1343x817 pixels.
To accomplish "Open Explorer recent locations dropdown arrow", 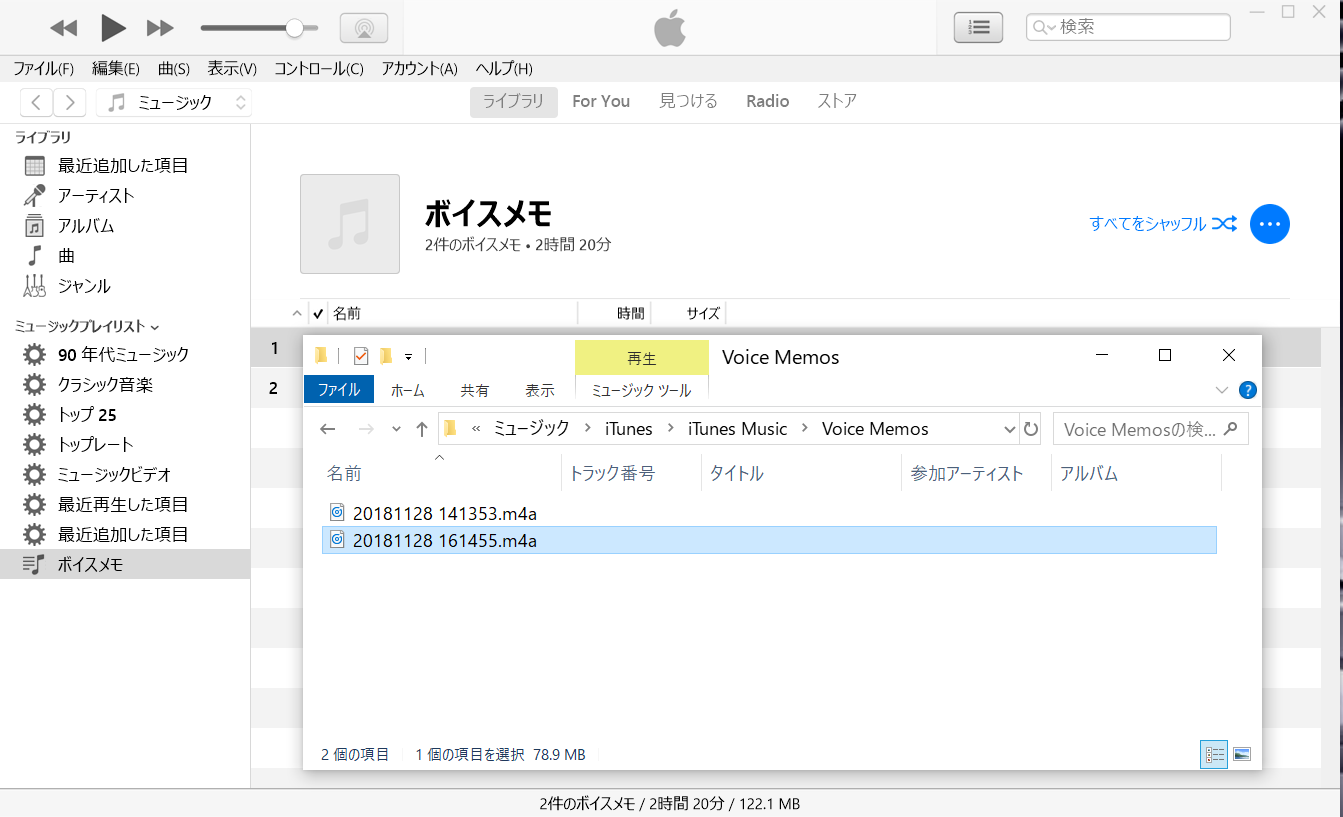I will (x=396, y=429).
